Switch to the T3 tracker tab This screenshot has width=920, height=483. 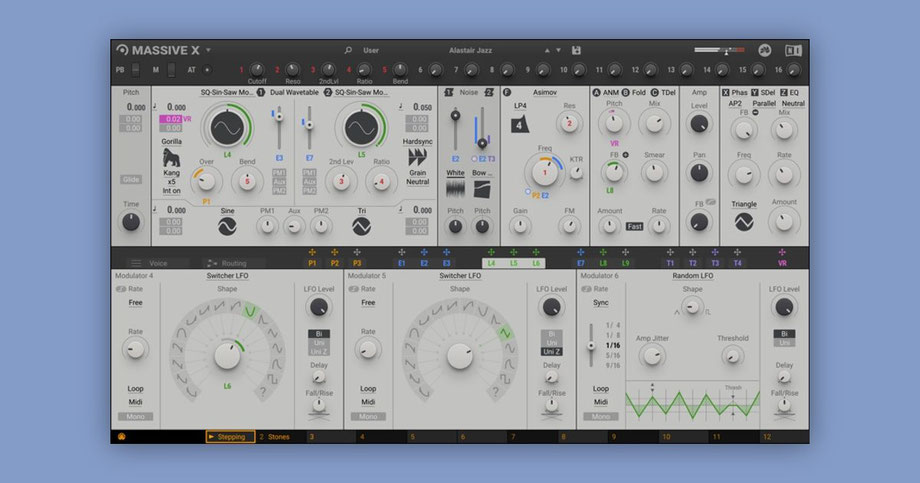(715, 264)
